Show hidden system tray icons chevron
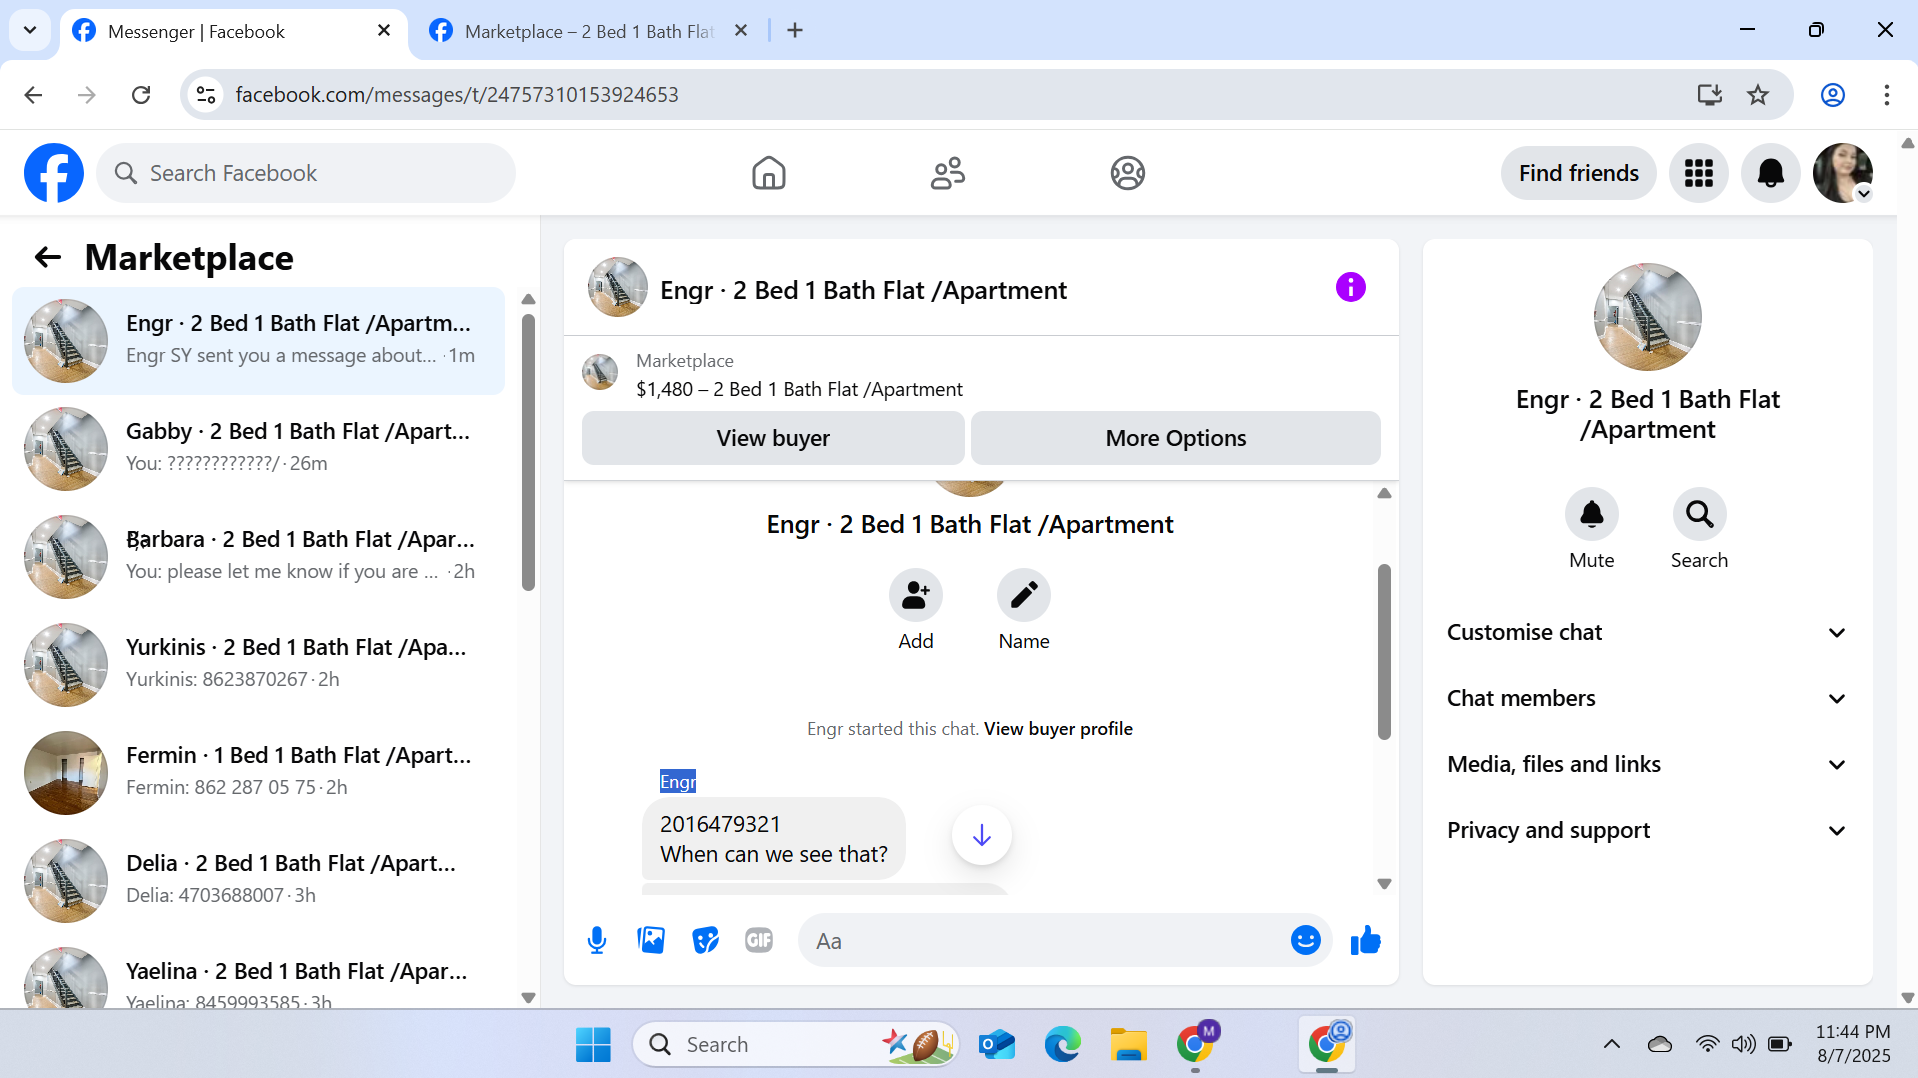The height and width of the screenshot is (1078, 1918). click(1611, 1044)
